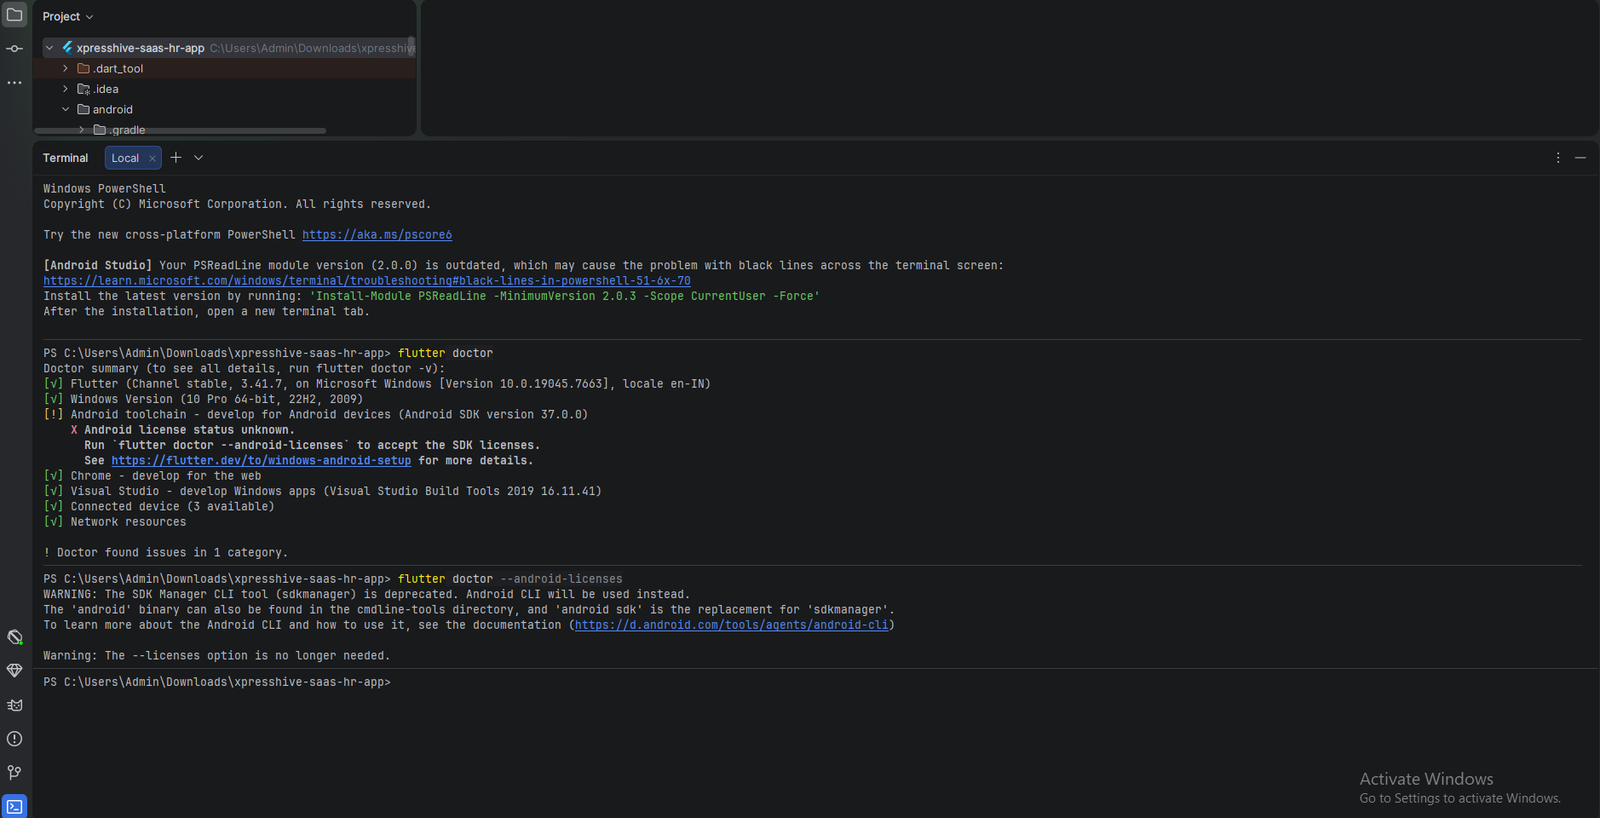The height and width of the screenshot is (818, 1600).
Task: Add a new terminal tab with plus
Action: coord(176,158)
